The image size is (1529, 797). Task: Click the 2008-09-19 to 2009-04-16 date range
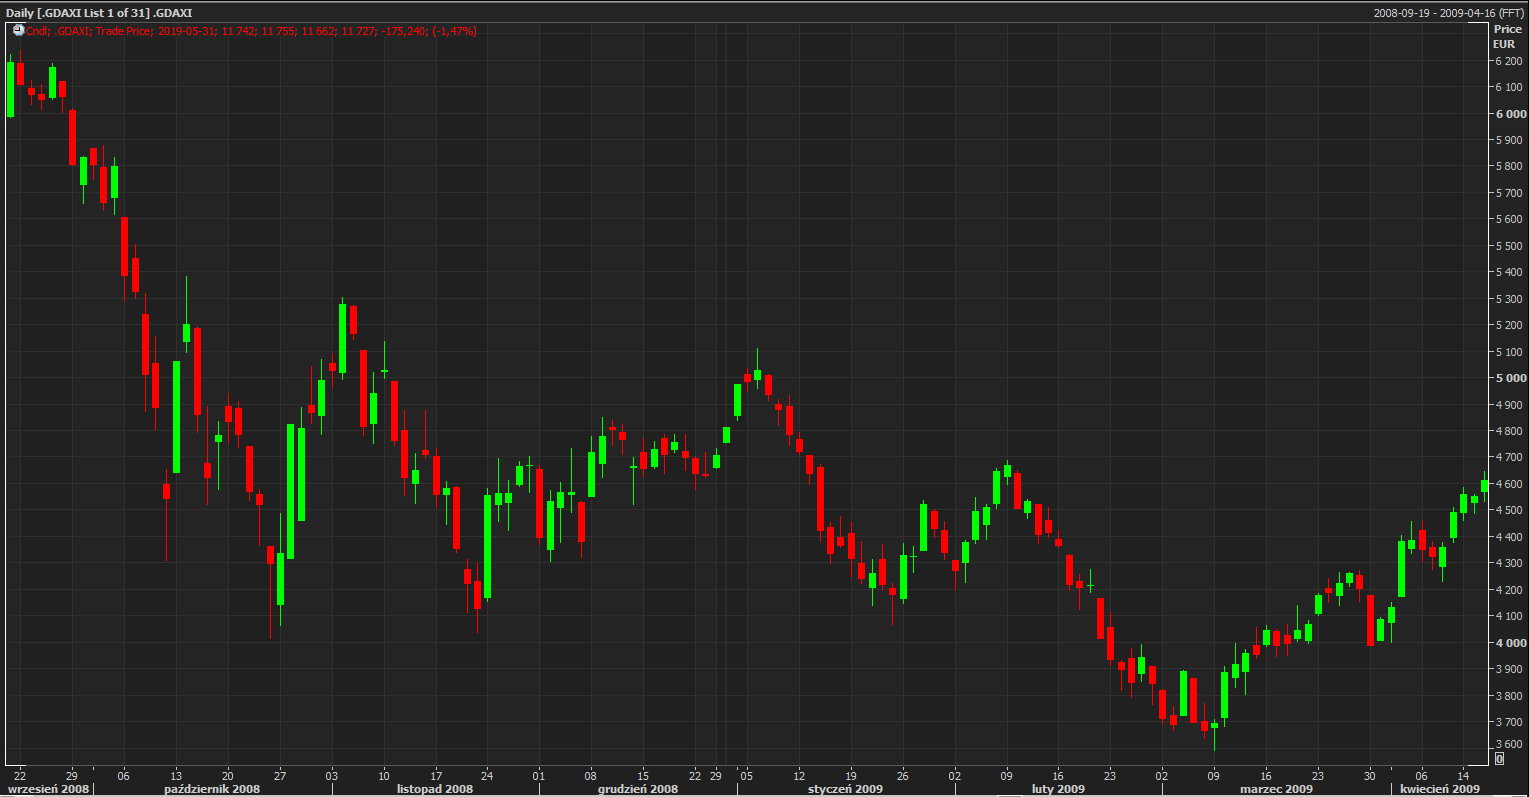pos(1448,12)
